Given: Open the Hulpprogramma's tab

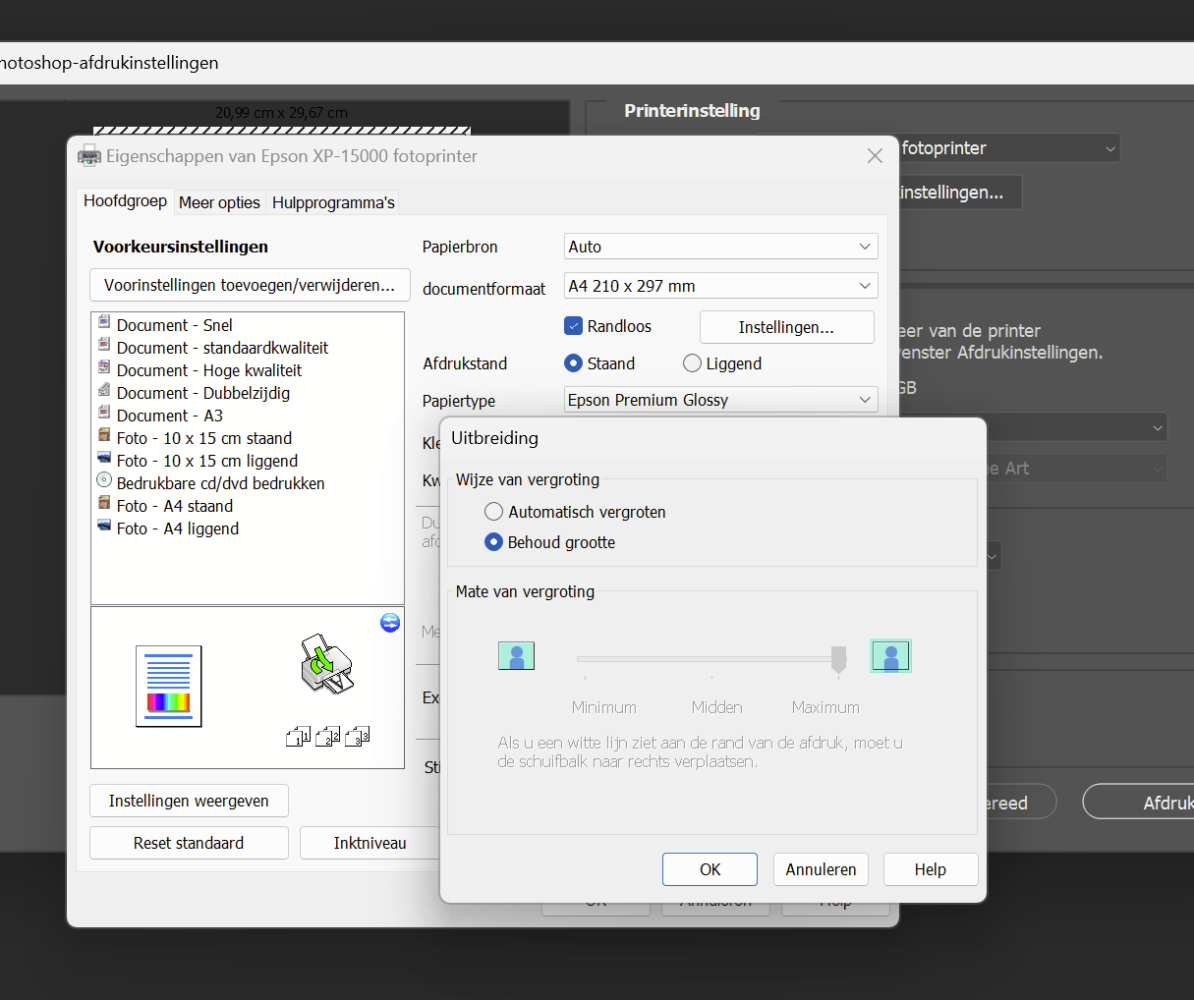Looking at the screenshot, I should tap(333, 202).
